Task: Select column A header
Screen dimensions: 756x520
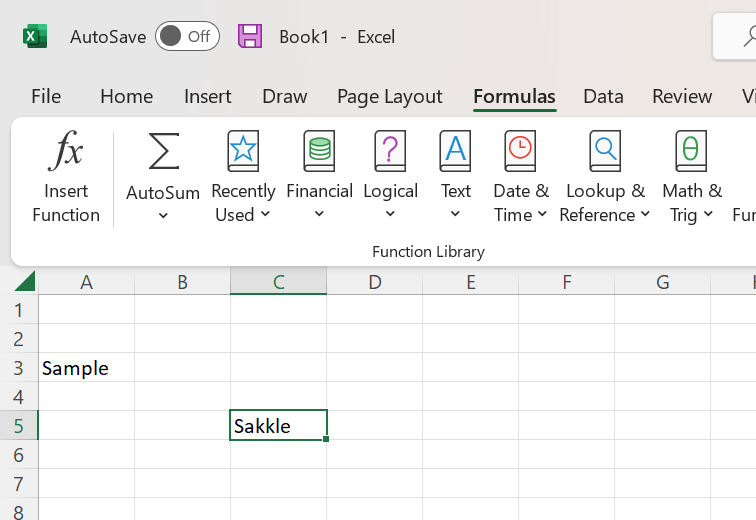Action: click(x=86, y=282)
